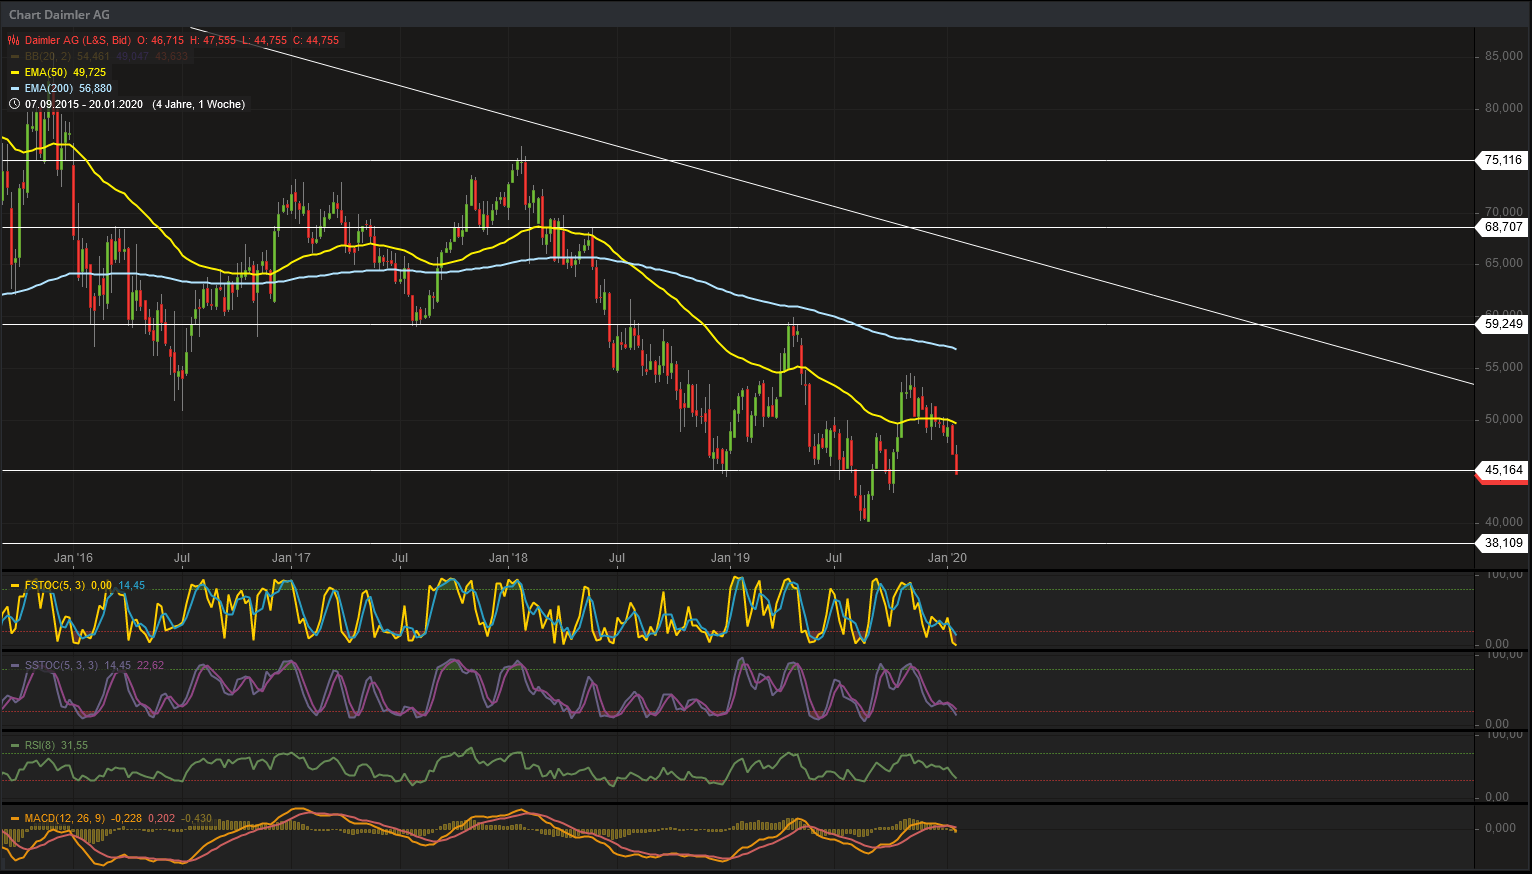Screen dimensions: 1532x874
Task: Click the EMA(50) value 49,725
Action: pyautogui.click(x=90, y=72)
